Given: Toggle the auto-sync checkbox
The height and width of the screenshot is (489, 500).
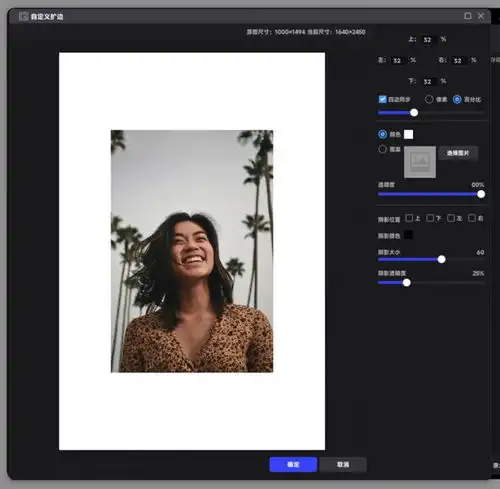Looking at the screenshot, I should tap(382, 99).
